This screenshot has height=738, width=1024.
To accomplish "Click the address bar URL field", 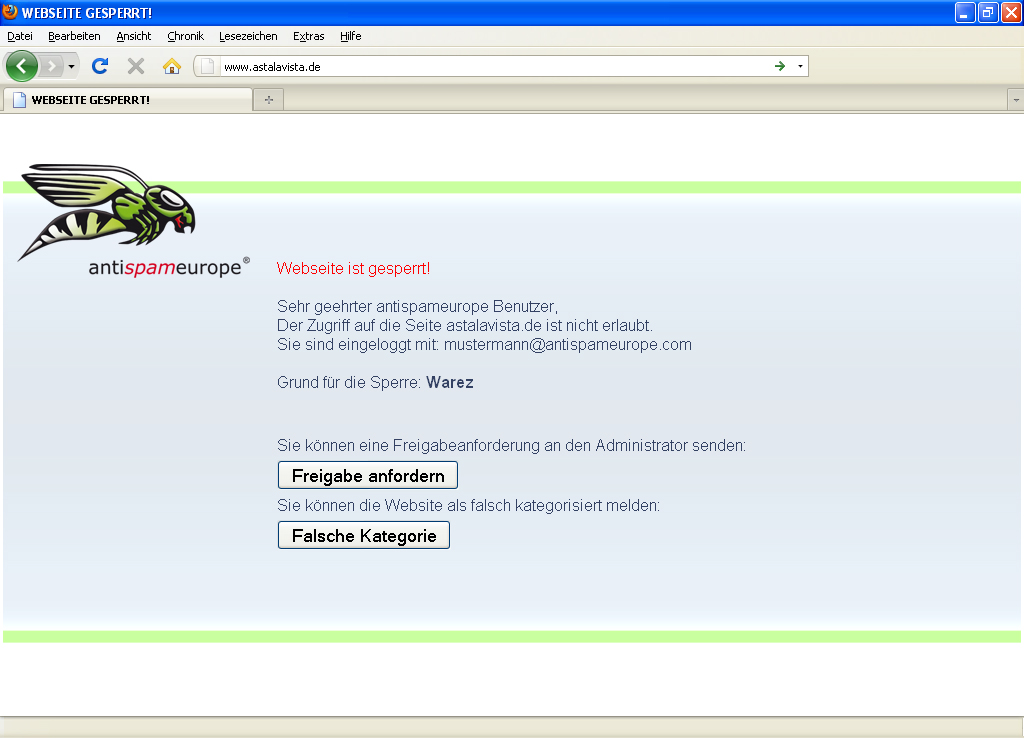I will (x=490, y=67).
